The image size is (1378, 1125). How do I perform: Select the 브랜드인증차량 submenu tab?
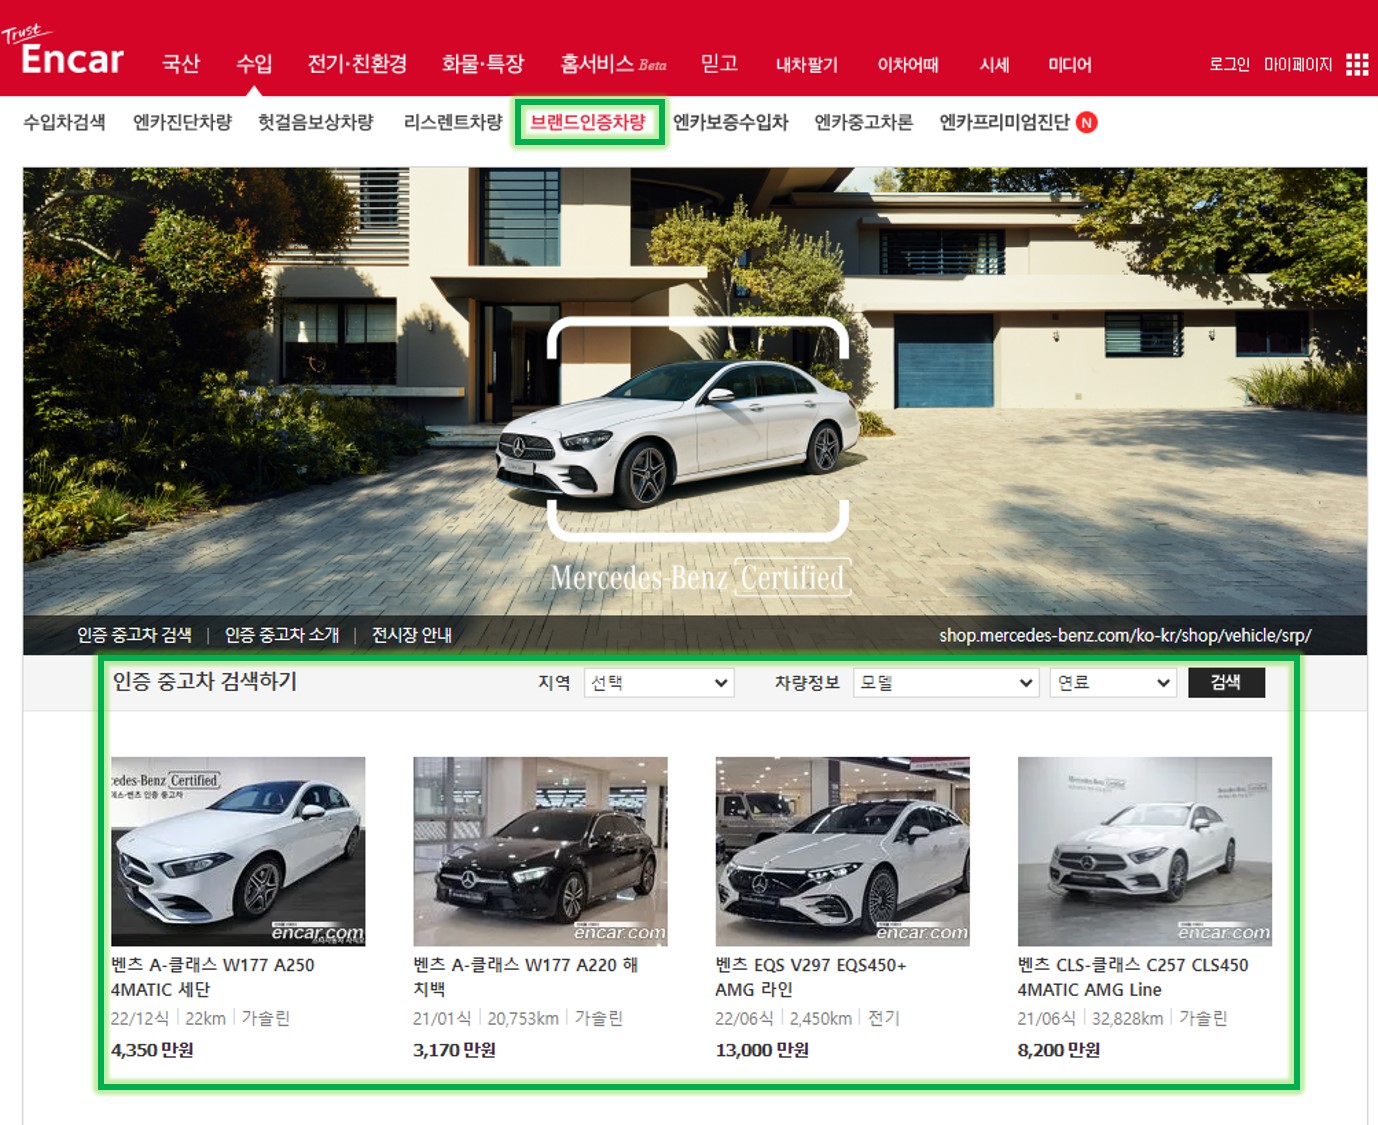pos(588,122)
